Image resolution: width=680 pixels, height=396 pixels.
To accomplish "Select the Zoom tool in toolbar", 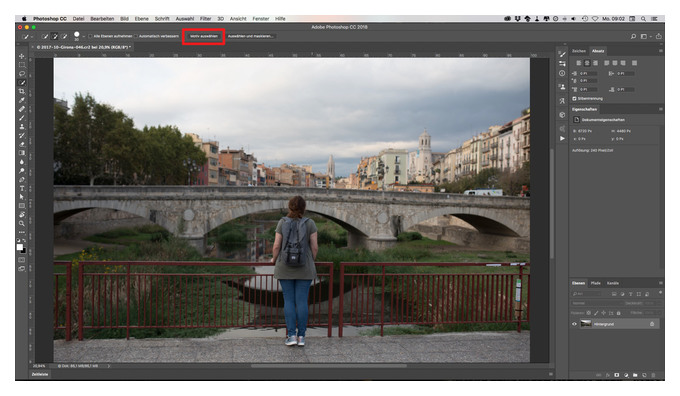I will click(22, 223).
